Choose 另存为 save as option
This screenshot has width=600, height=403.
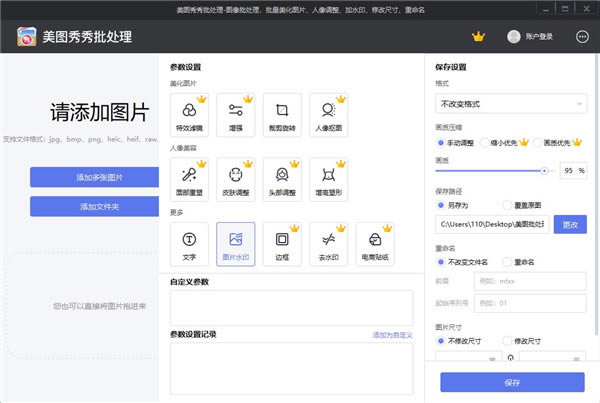point(453,206)
